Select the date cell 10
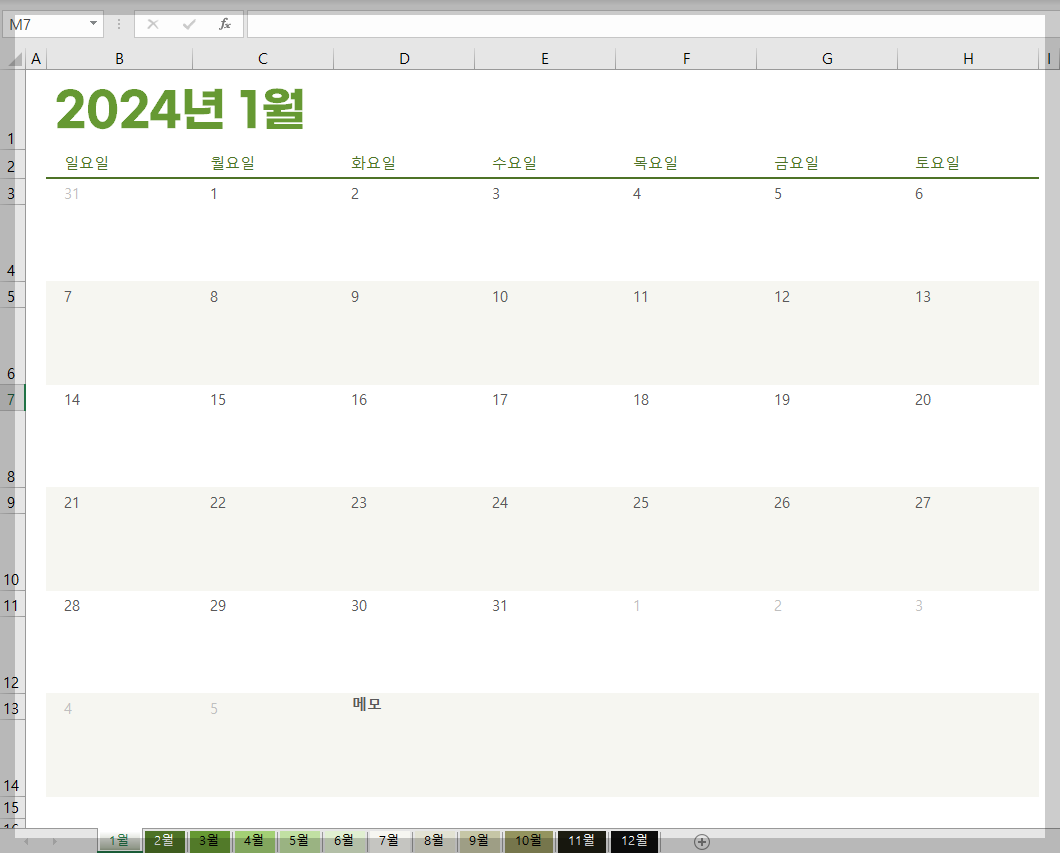 click(500, 297)
